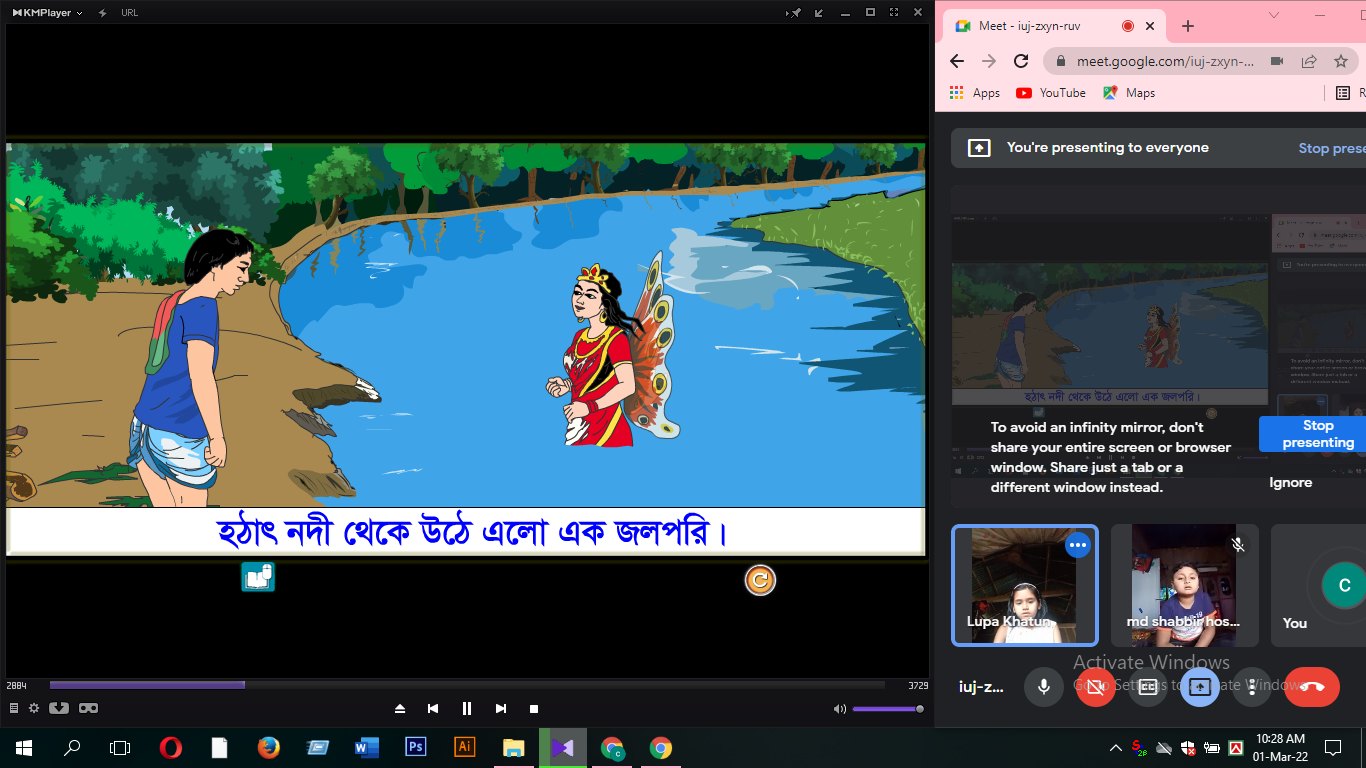1366x768 pixels.
Task: Click the meet.google.com address bar
Action: click(x=1165, y=61)
